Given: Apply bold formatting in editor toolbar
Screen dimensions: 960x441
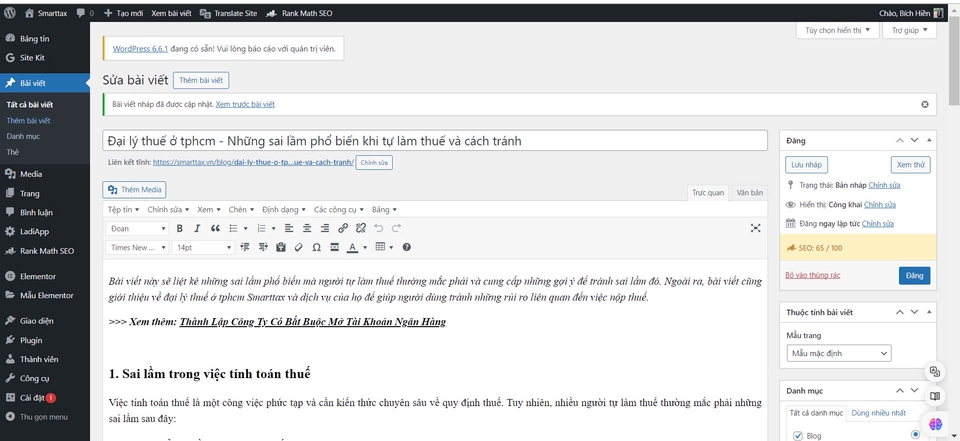Looking at the screenshot, I should coord(179,228).
